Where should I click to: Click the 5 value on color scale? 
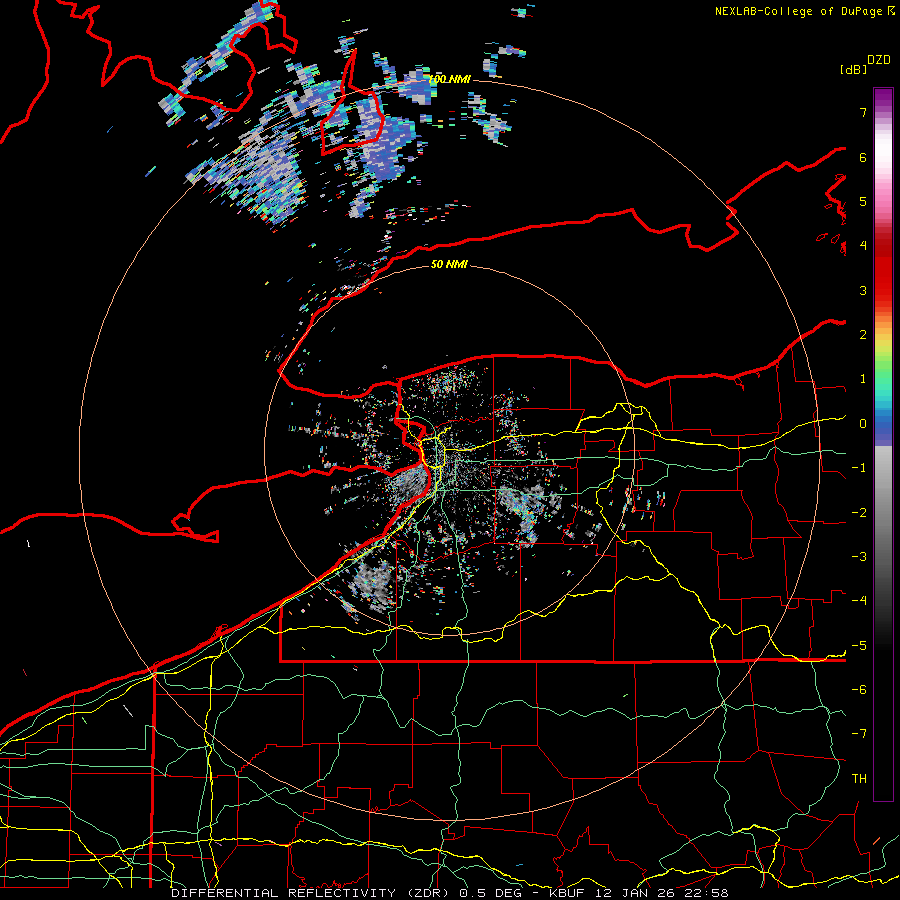point(863,201)
